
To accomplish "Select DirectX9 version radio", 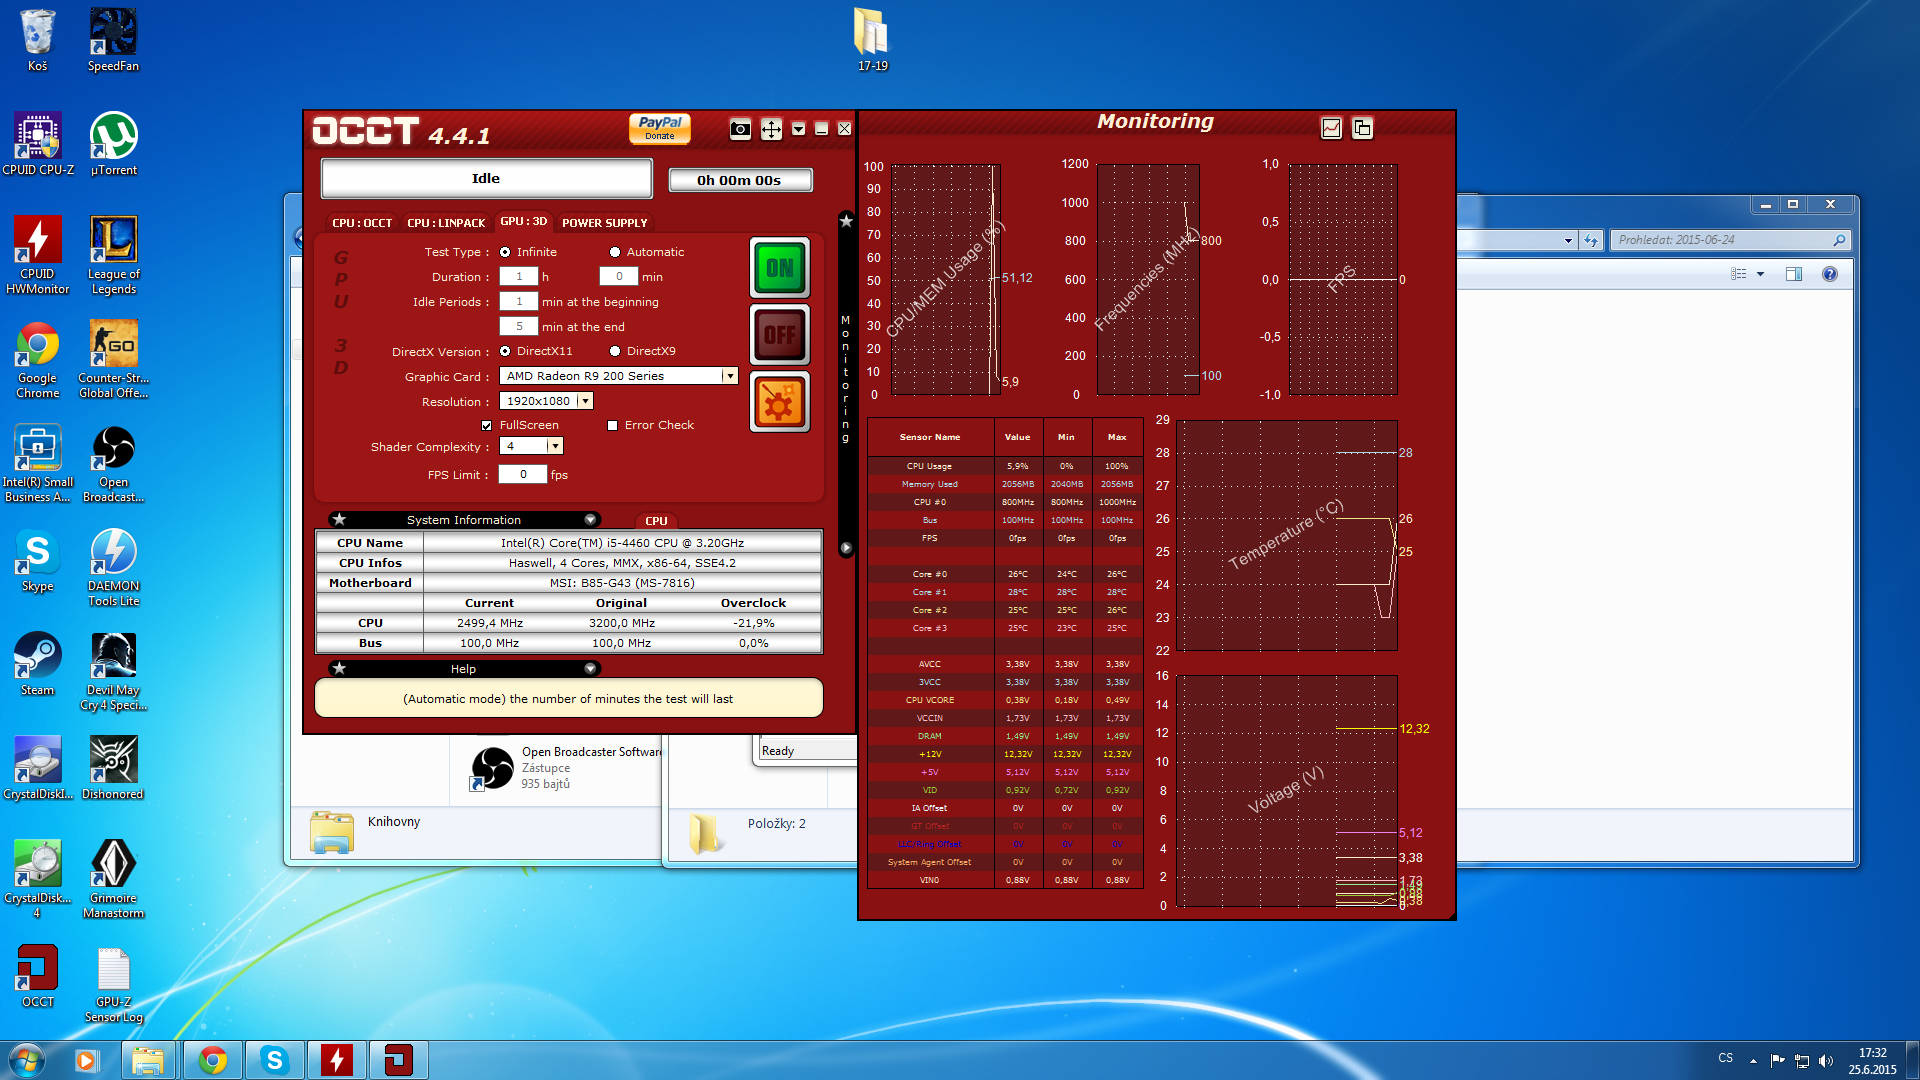I will (x=615, y=351).
